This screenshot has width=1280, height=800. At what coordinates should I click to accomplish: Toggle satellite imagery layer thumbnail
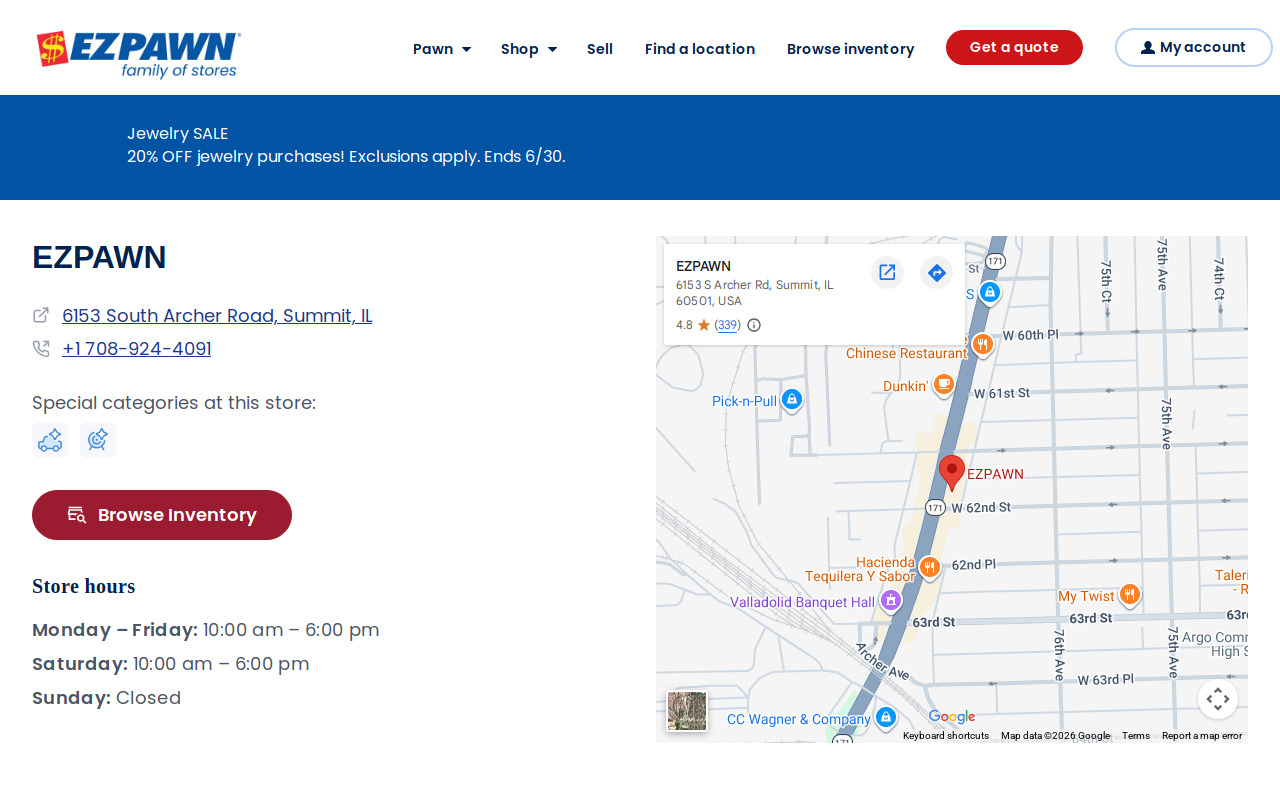pyautogui.click(x=687, y=711)
